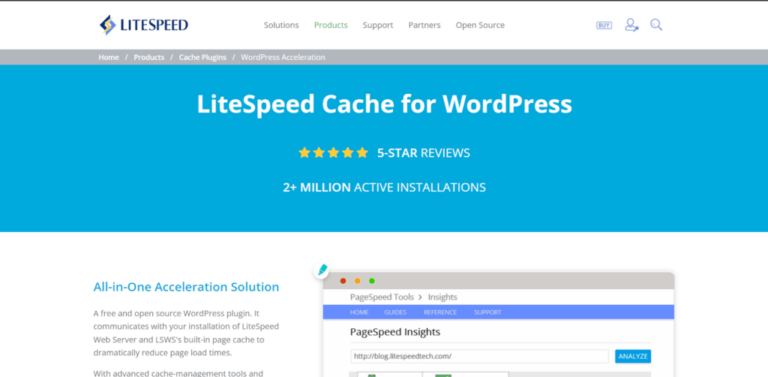Click the paragraph 'A free and open source WordPress plugin'
This screenshot has width=768, height=377.
coord(186,333)
